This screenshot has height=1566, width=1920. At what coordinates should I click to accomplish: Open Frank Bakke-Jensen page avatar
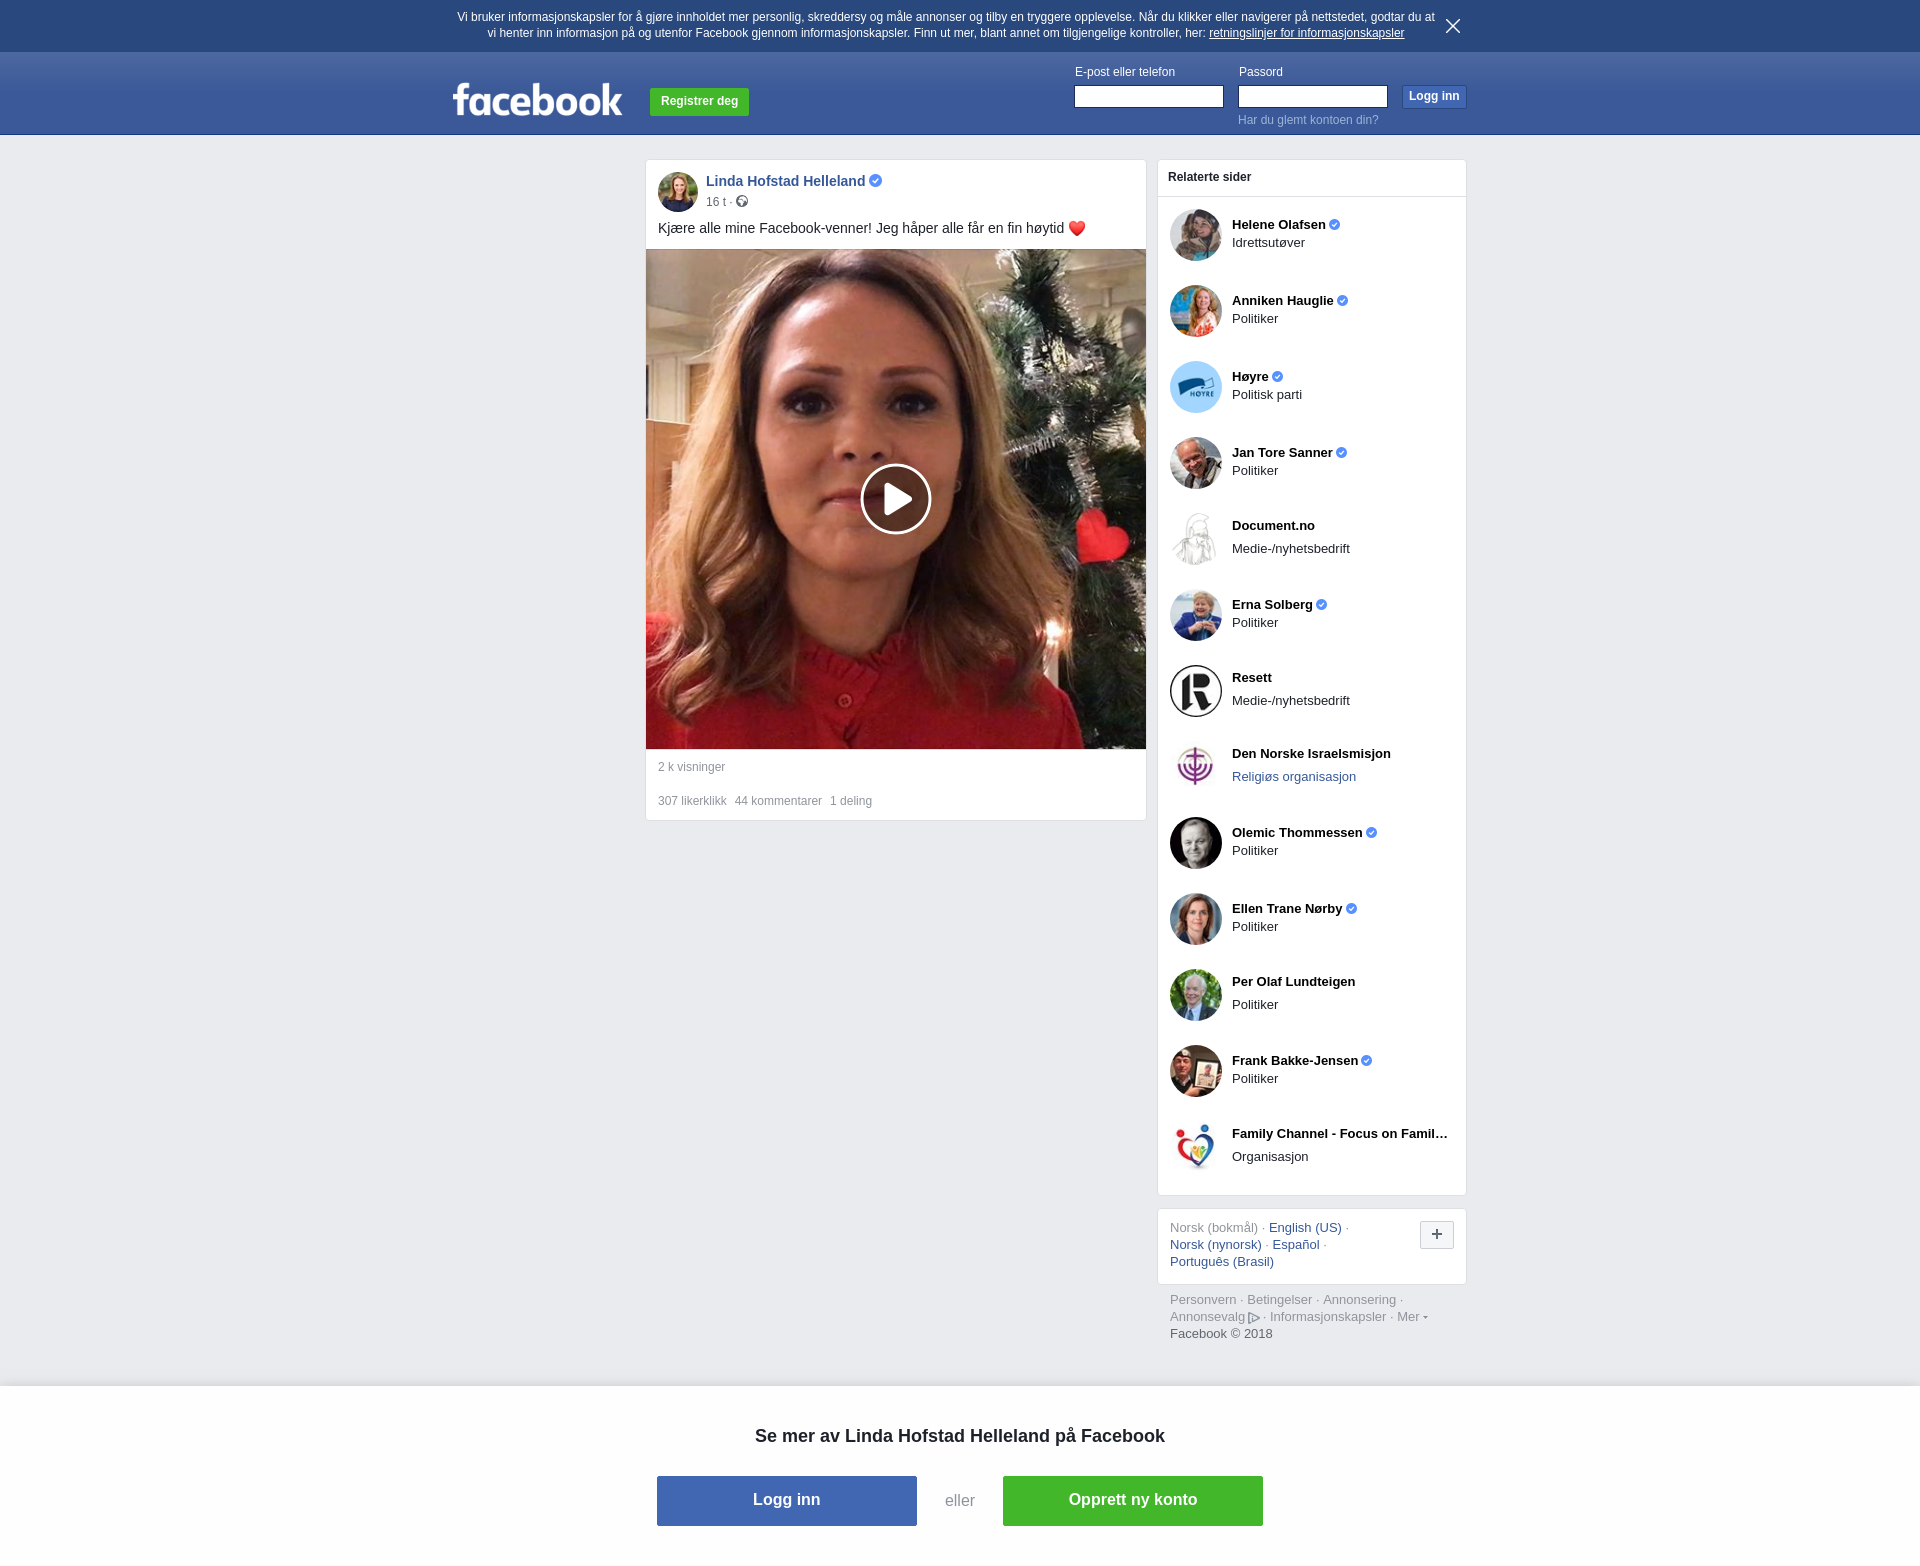click(x=1196, y=1071)
